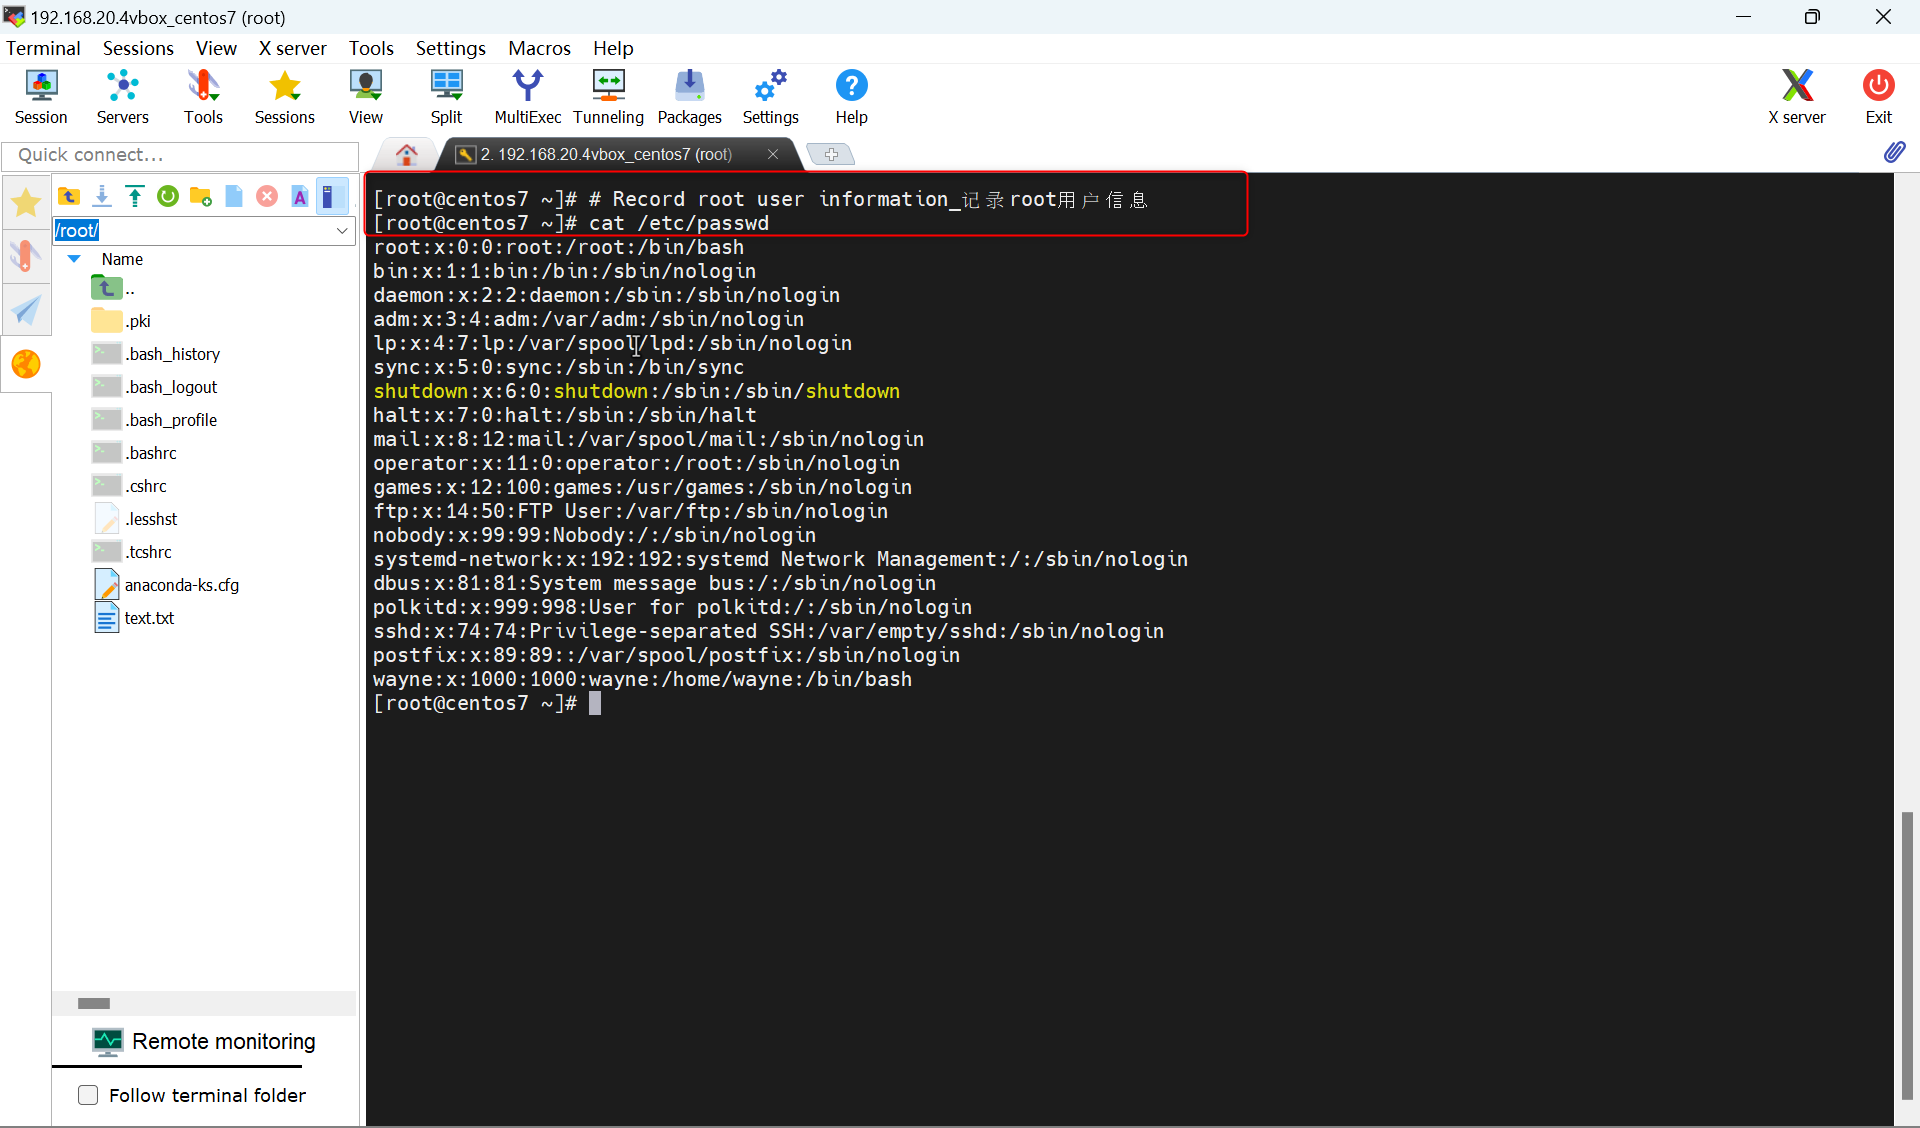Viewport: 1920px width, 1128px height.
Task: Create new folder in SFTP browser
Action: pos(201,196)
